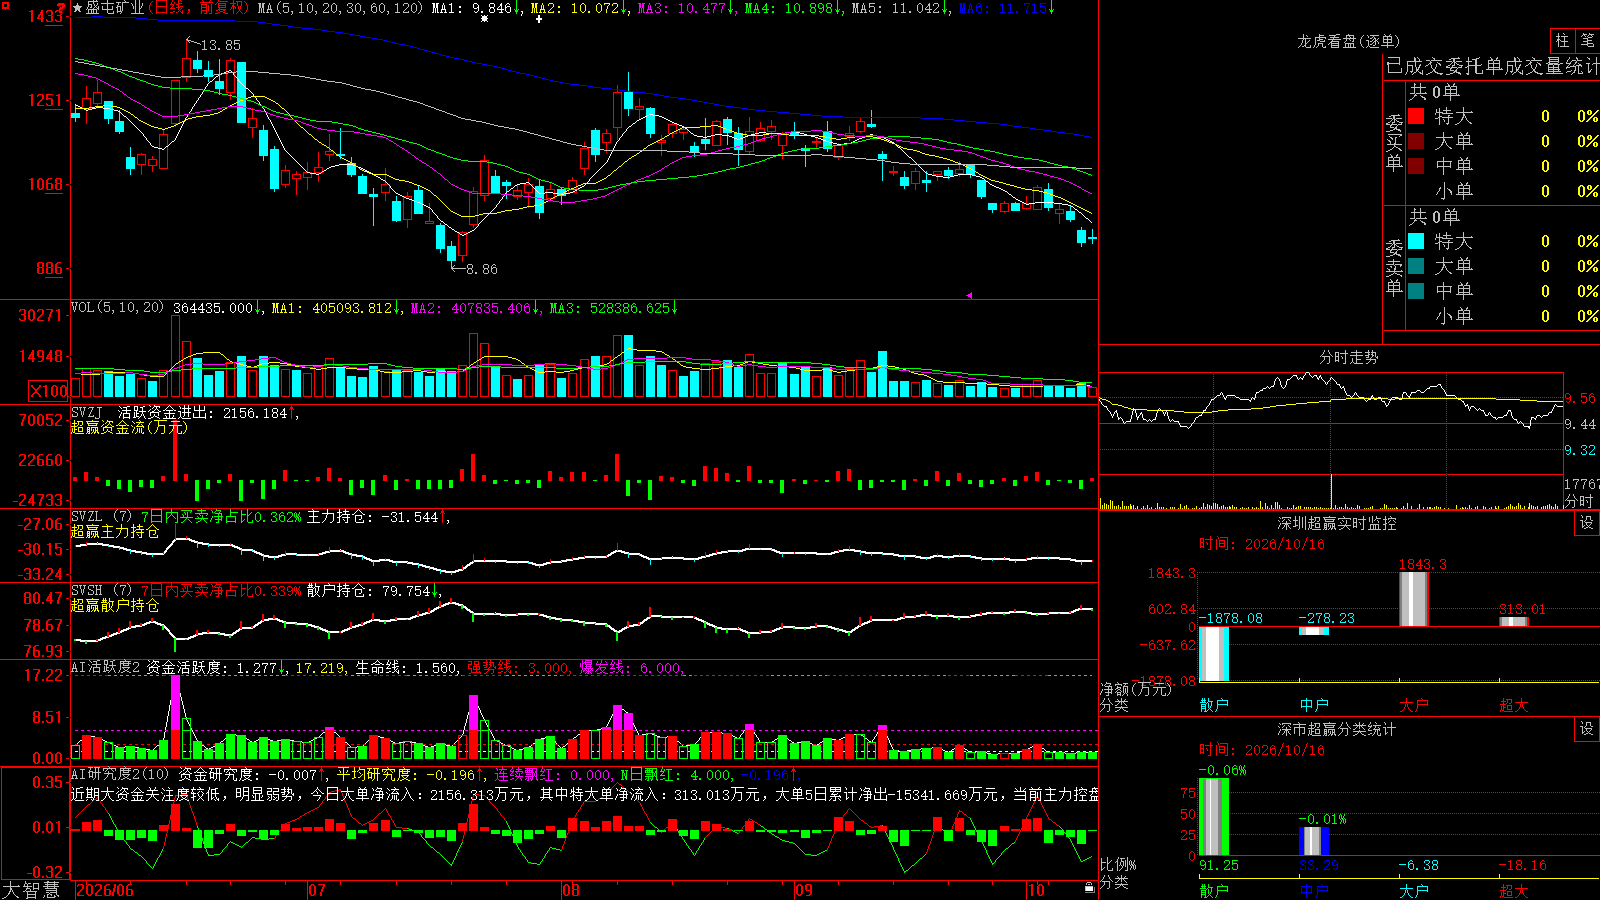1600x900 pixels.
Task: Click the 龙虎看盘(逐单) panel title
Action: click(1349, 41)
